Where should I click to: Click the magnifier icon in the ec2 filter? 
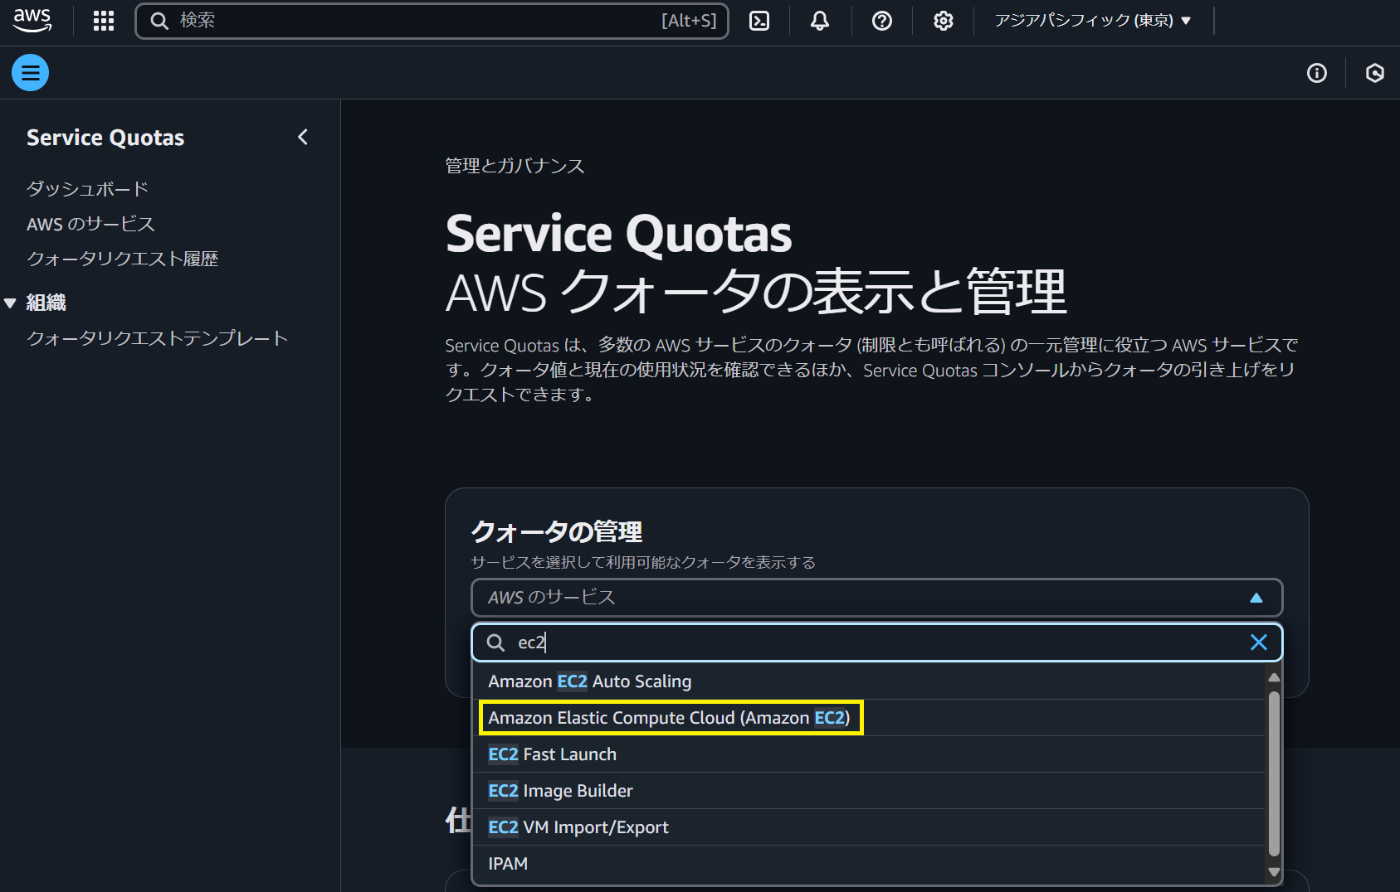pyautogui.click(x=495, y=643)
